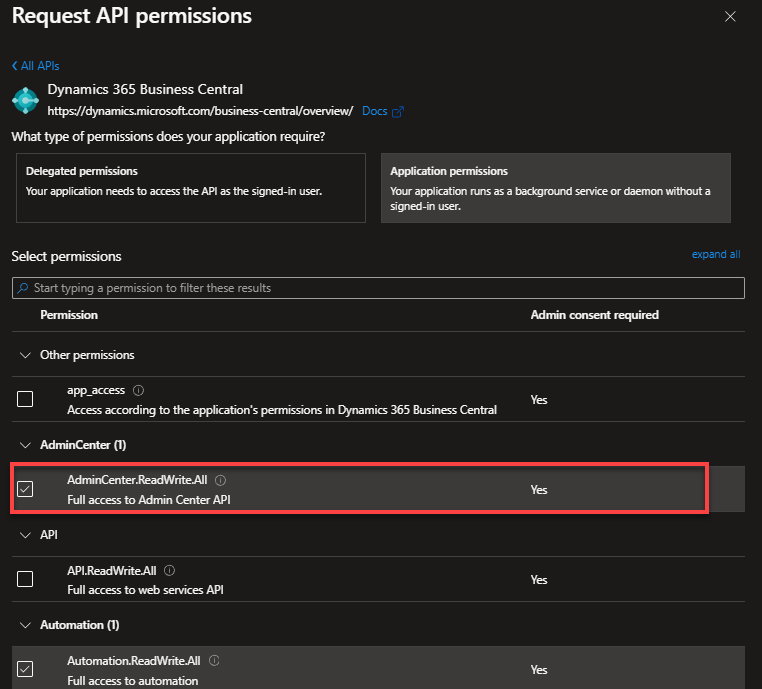Close the Request API permissions panel
The height and width of the screenshot is (689, 762).
click(730, 17)
